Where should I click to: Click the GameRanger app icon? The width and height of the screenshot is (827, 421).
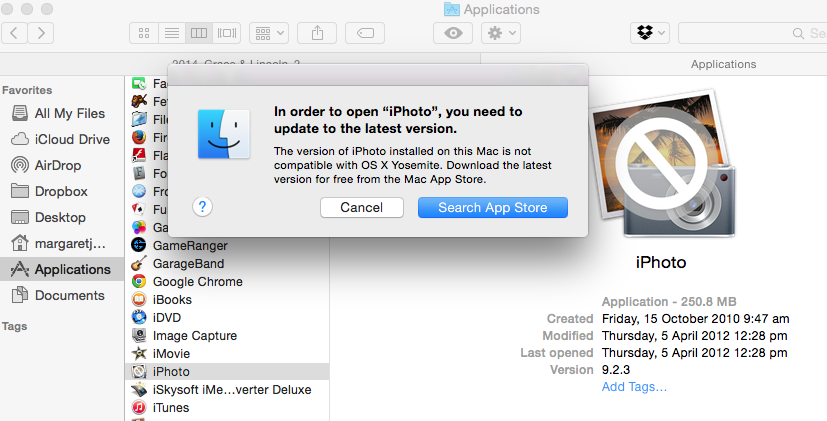tap(139, 245)
